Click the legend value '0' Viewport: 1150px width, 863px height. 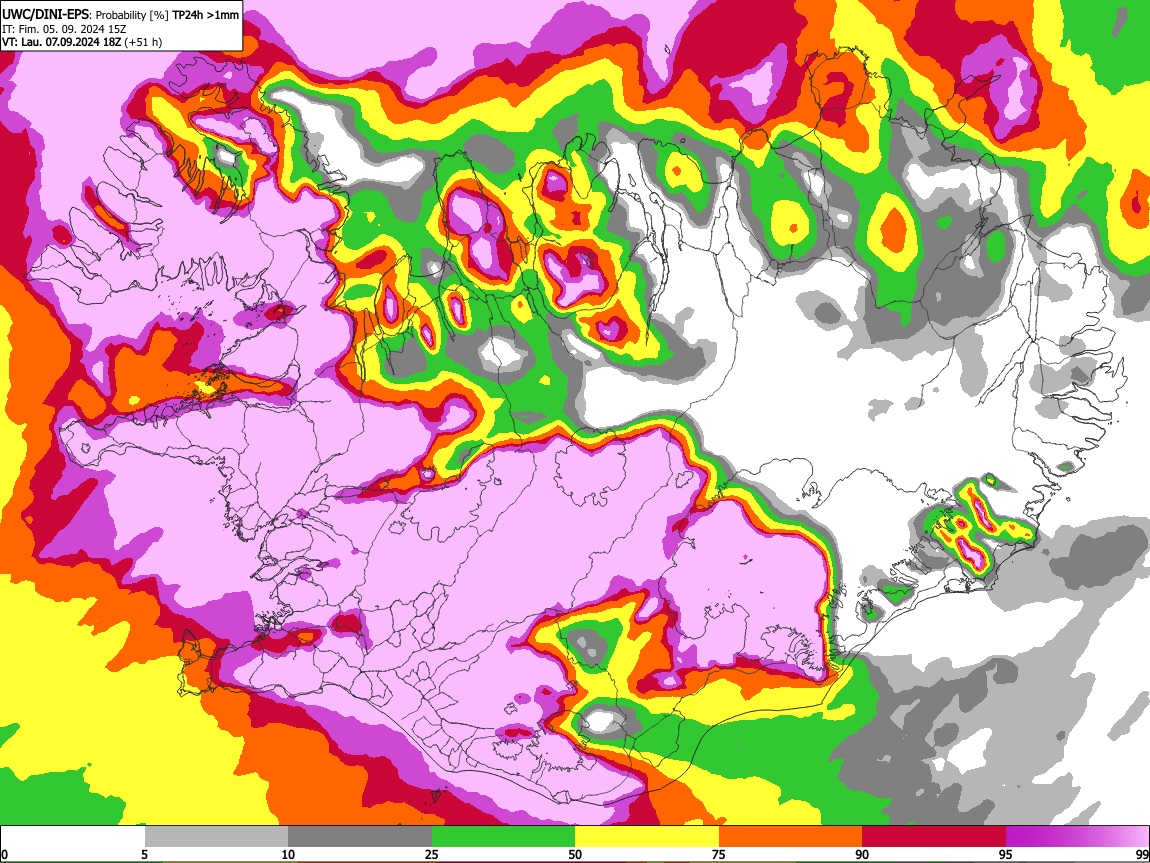click(4, 854)
